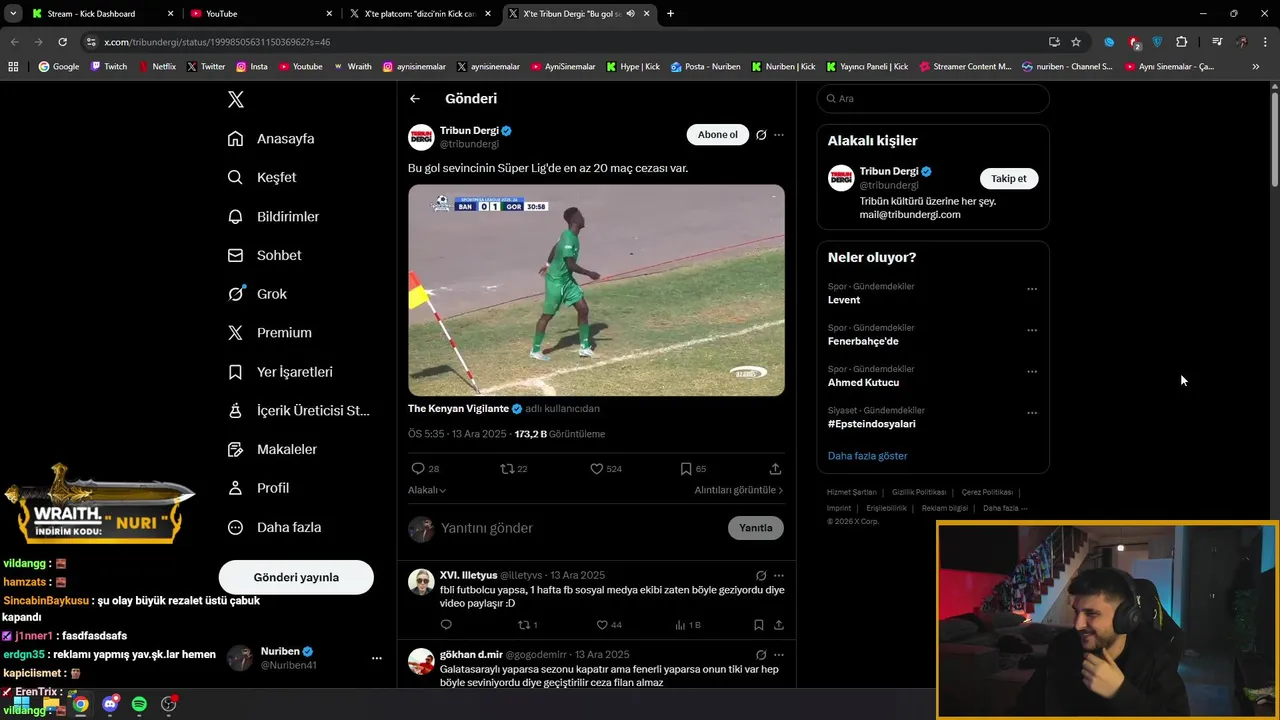Image resolution: width=1280 pixels, height=720 pixels.
Task: Expand Alakalı sort dropdown
Action: point(427,490)
